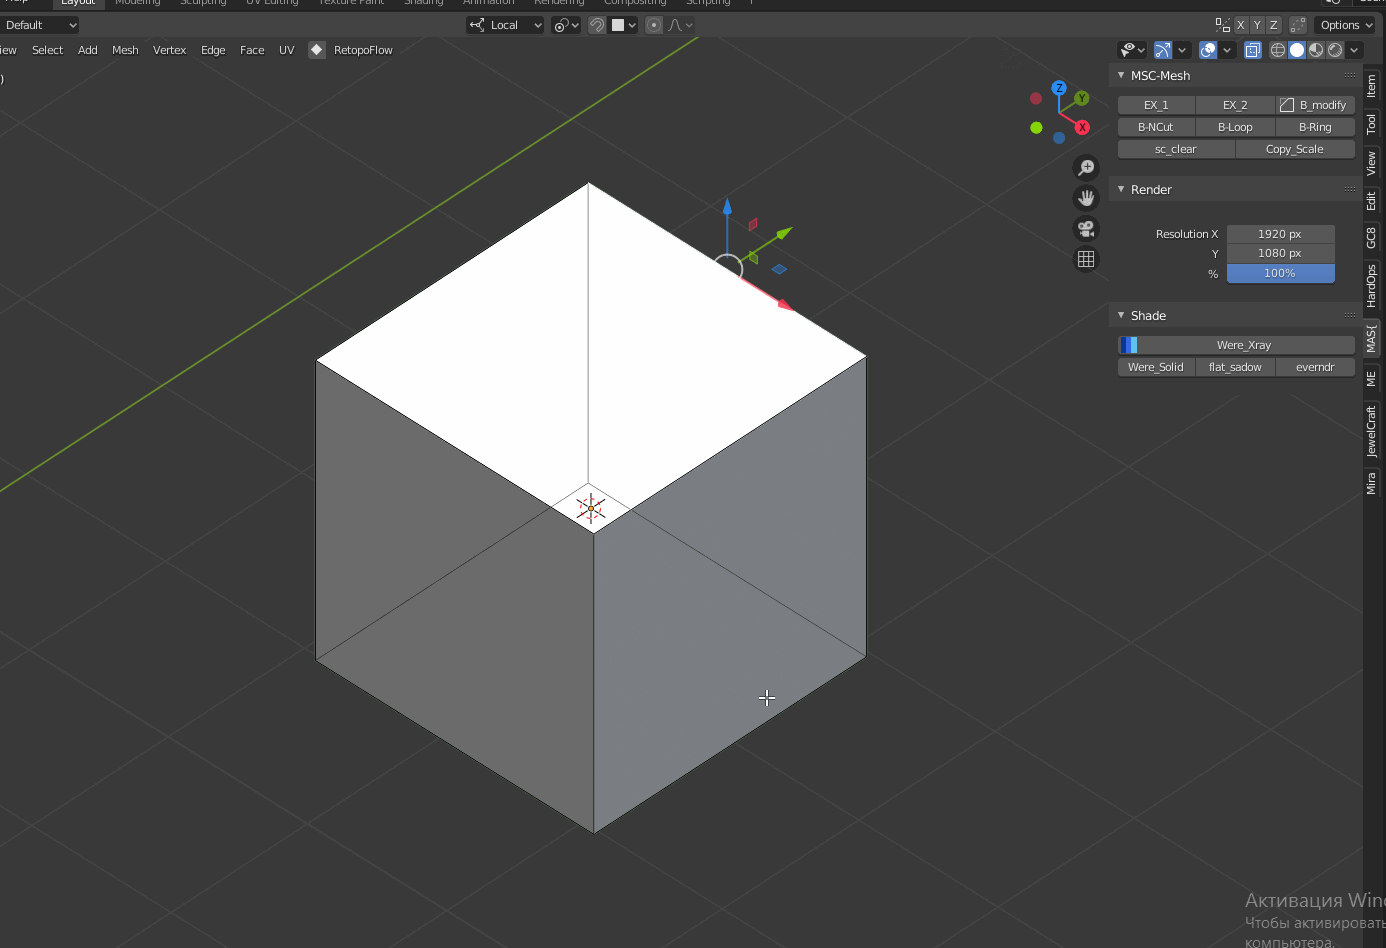Open the object visibility and selectability dropdown
1386x948 pixels.
click(1132, 50)
